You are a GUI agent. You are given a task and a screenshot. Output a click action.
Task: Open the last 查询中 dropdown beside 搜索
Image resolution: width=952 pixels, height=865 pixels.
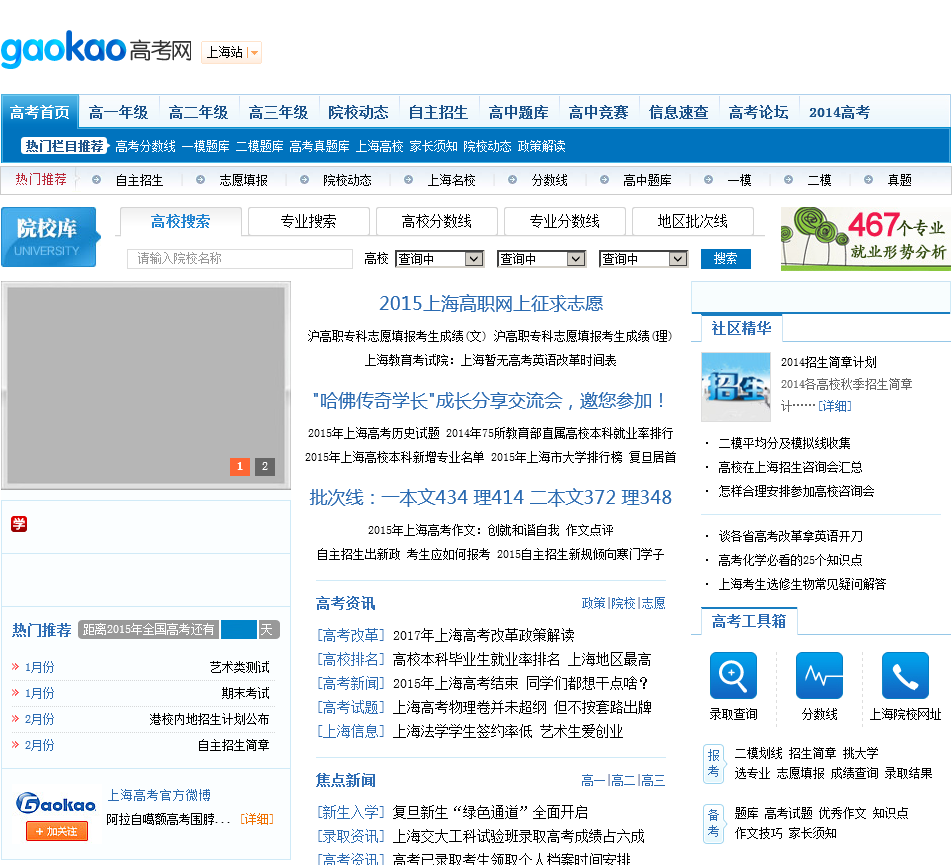(x=644, y=259)
